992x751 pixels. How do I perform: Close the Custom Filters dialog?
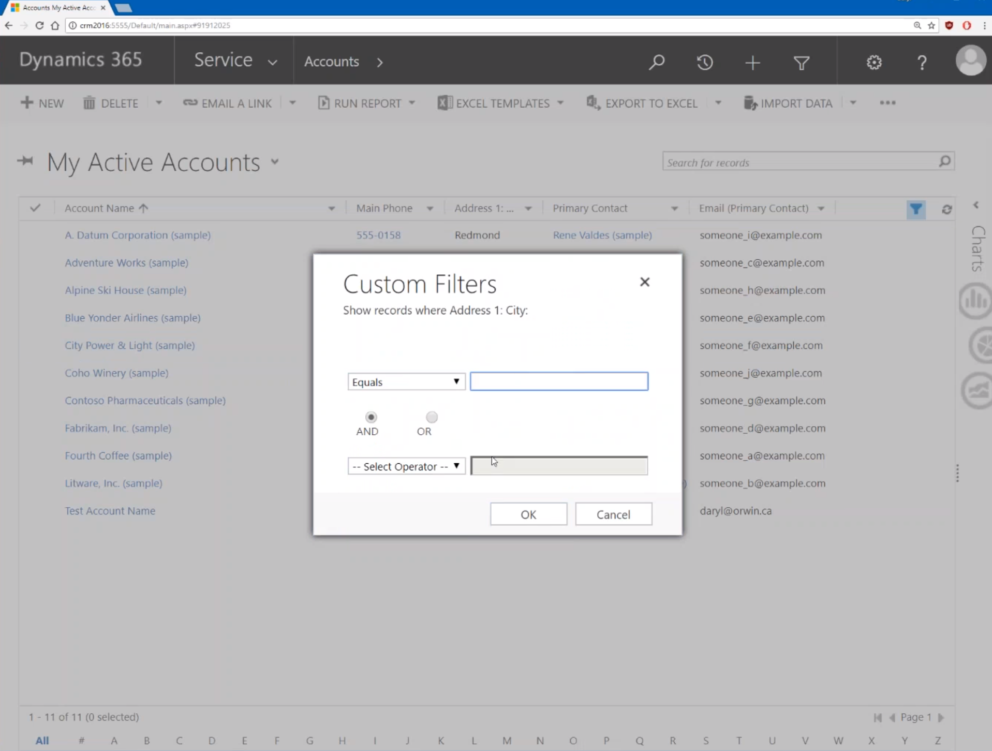[645, 282]
